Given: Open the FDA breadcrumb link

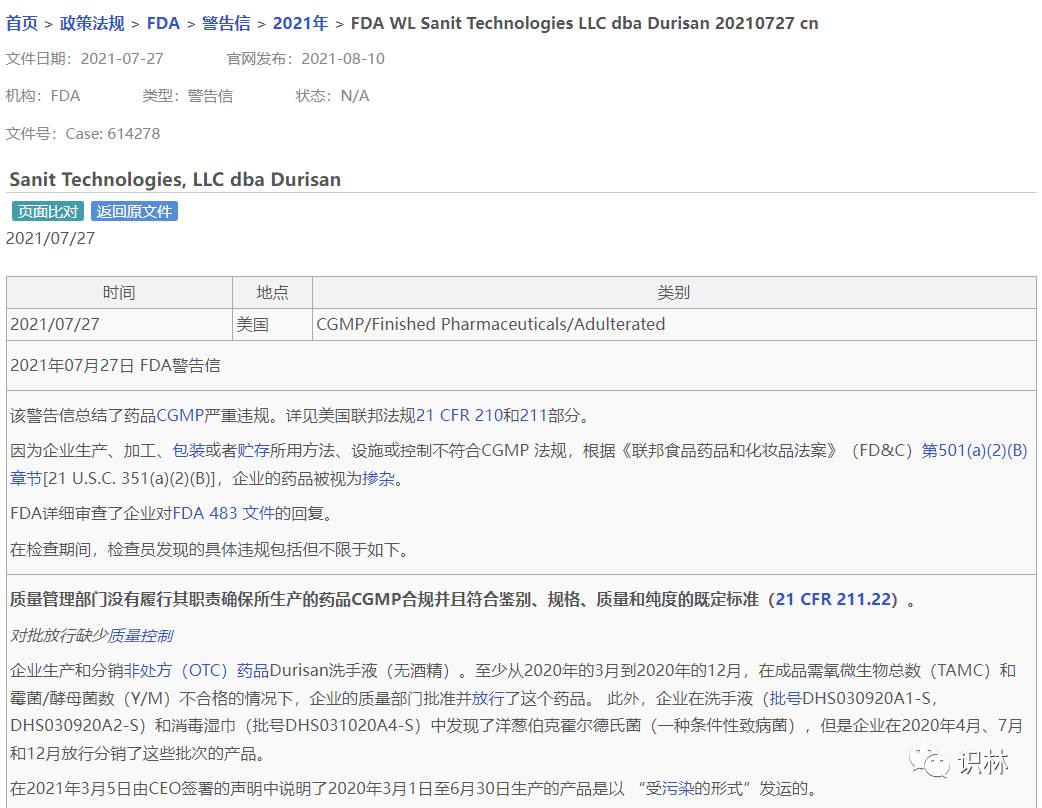Looking at the screenshot, I should (163, 23).
